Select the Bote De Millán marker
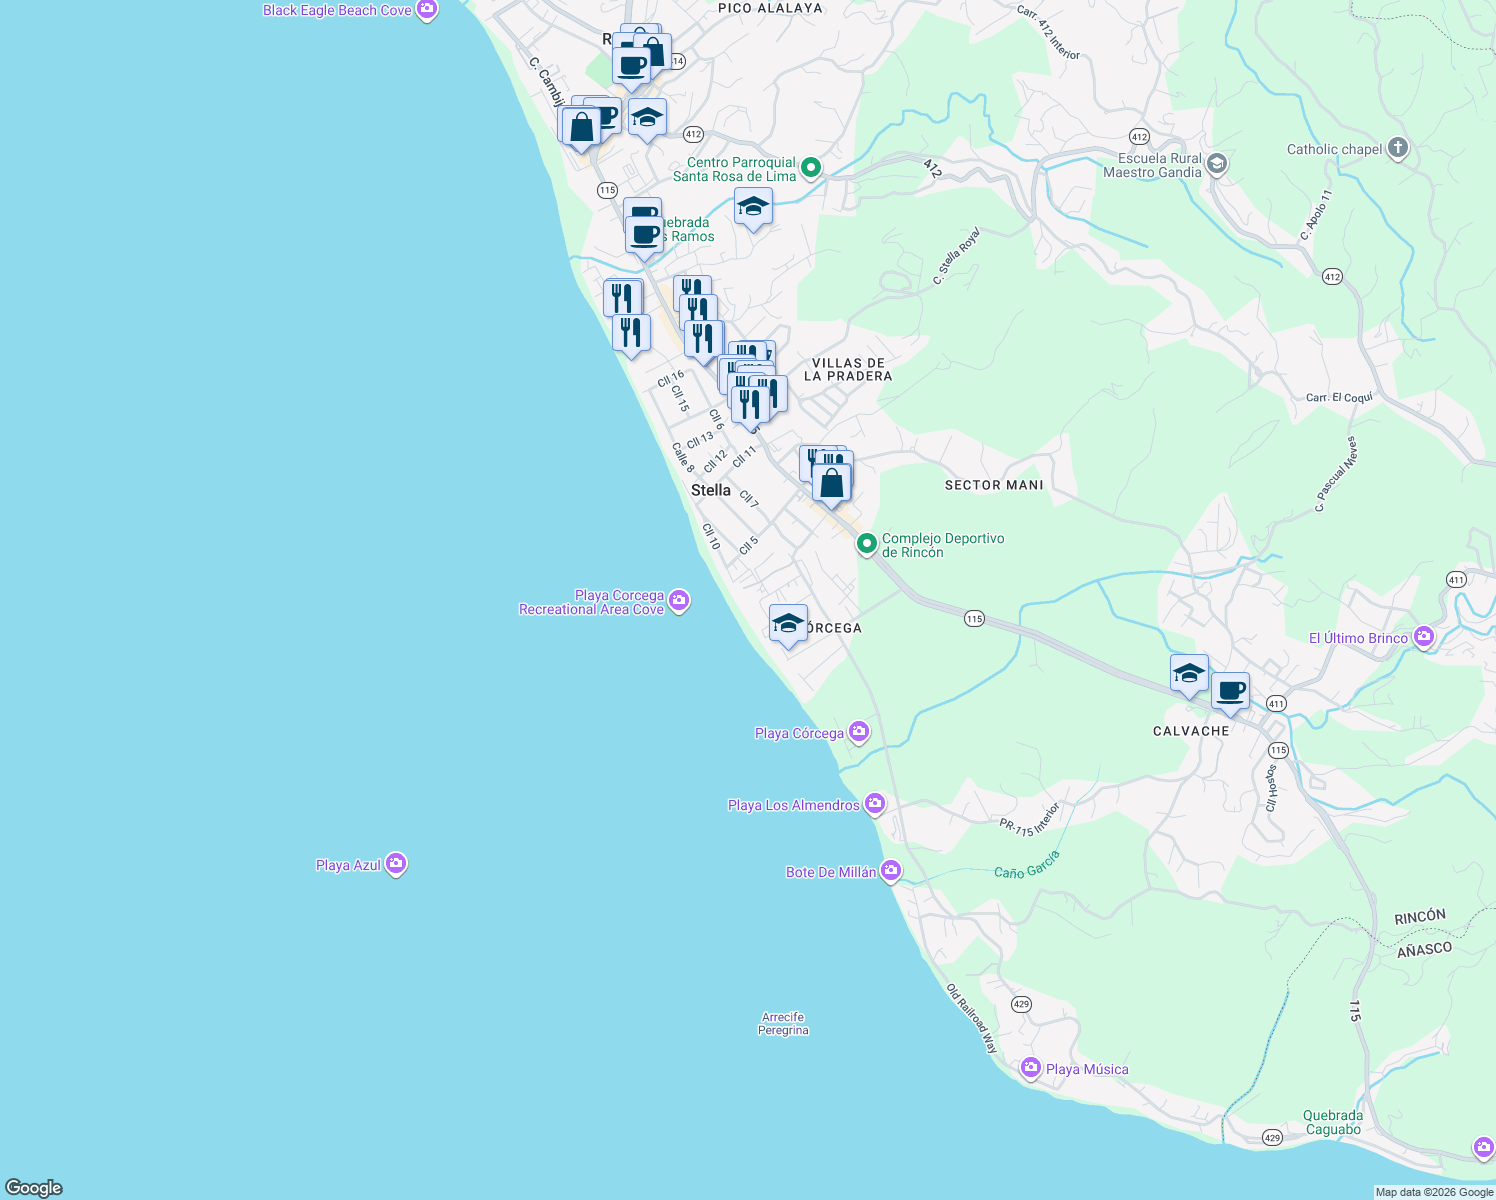The image size is (1496, 1200). (889, 869)
